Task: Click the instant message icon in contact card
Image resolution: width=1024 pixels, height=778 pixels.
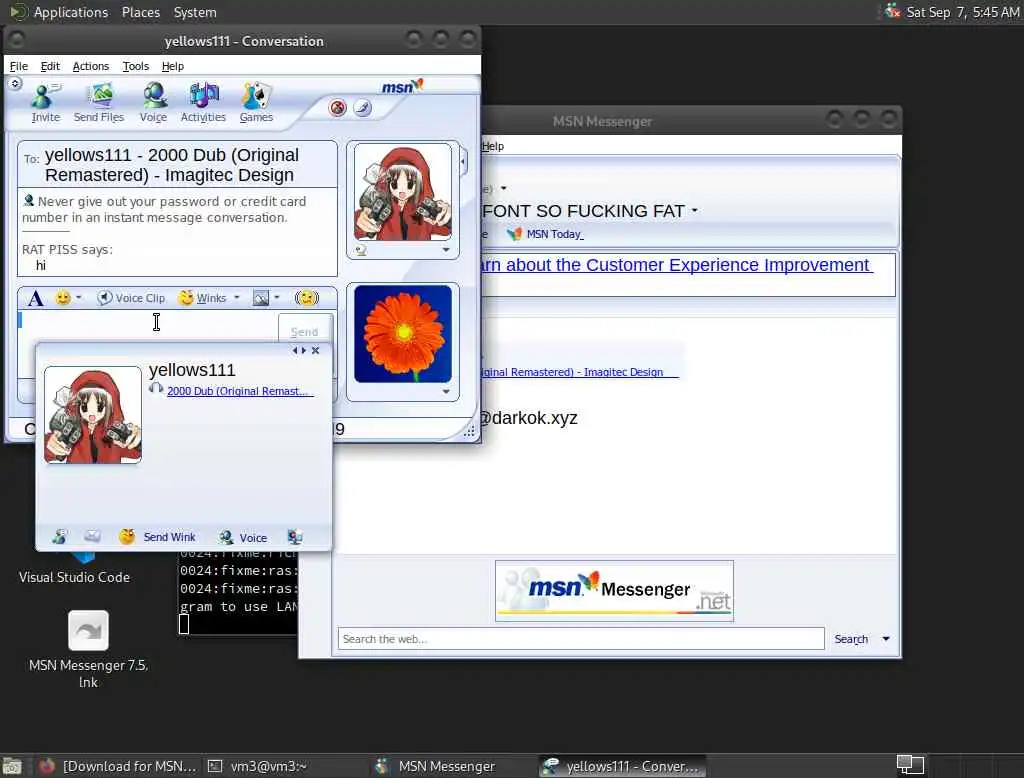Action: point(59,537)
